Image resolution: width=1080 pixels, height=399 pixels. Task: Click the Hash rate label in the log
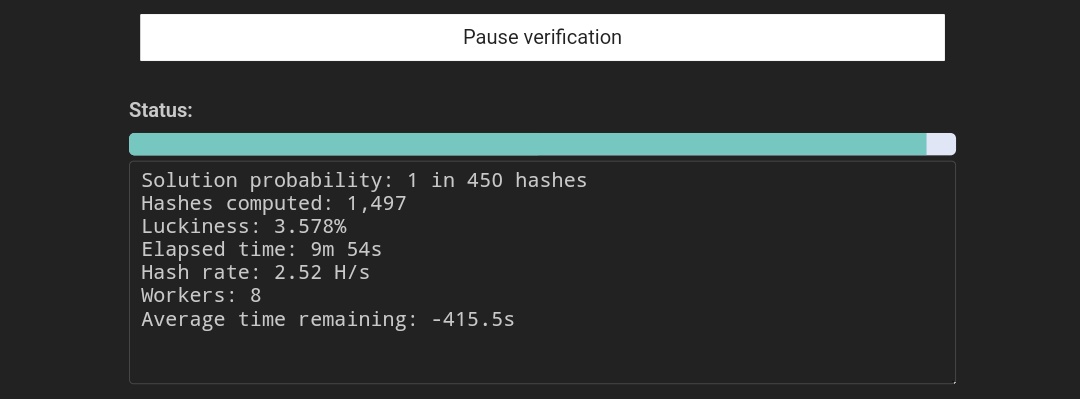pos(201,272)
